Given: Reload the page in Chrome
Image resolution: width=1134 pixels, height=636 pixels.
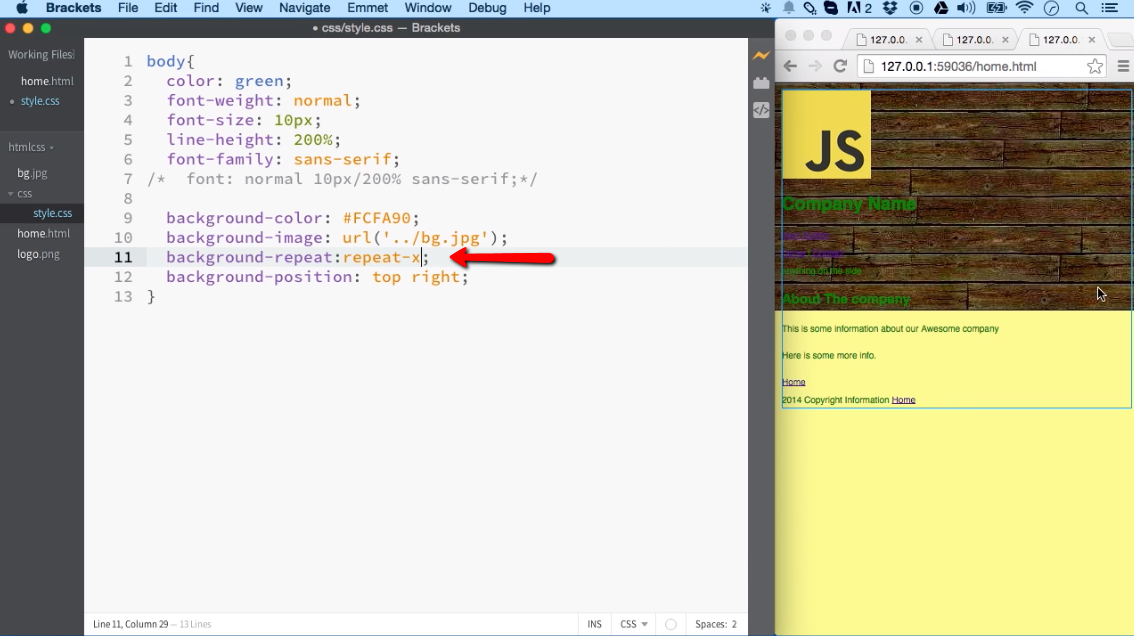Looking at the screenshot, I should click(x=840, y=67).
